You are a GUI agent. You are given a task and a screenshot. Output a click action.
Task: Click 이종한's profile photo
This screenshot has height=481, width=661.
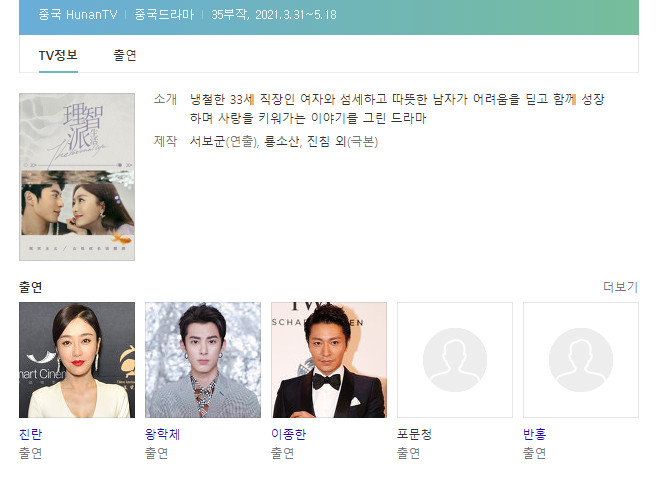tap(329, 360)
